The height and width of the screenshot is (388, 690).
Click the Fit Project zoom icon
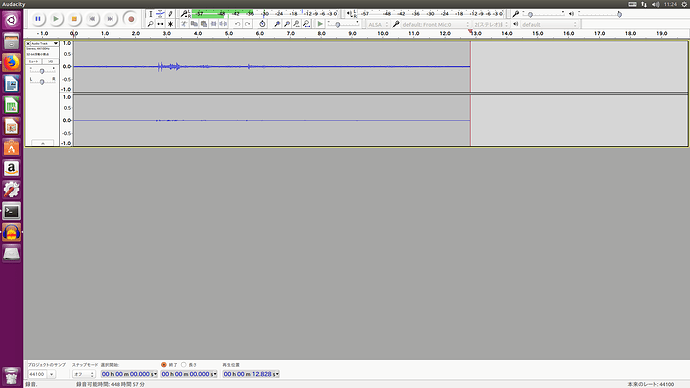[306, 24]
